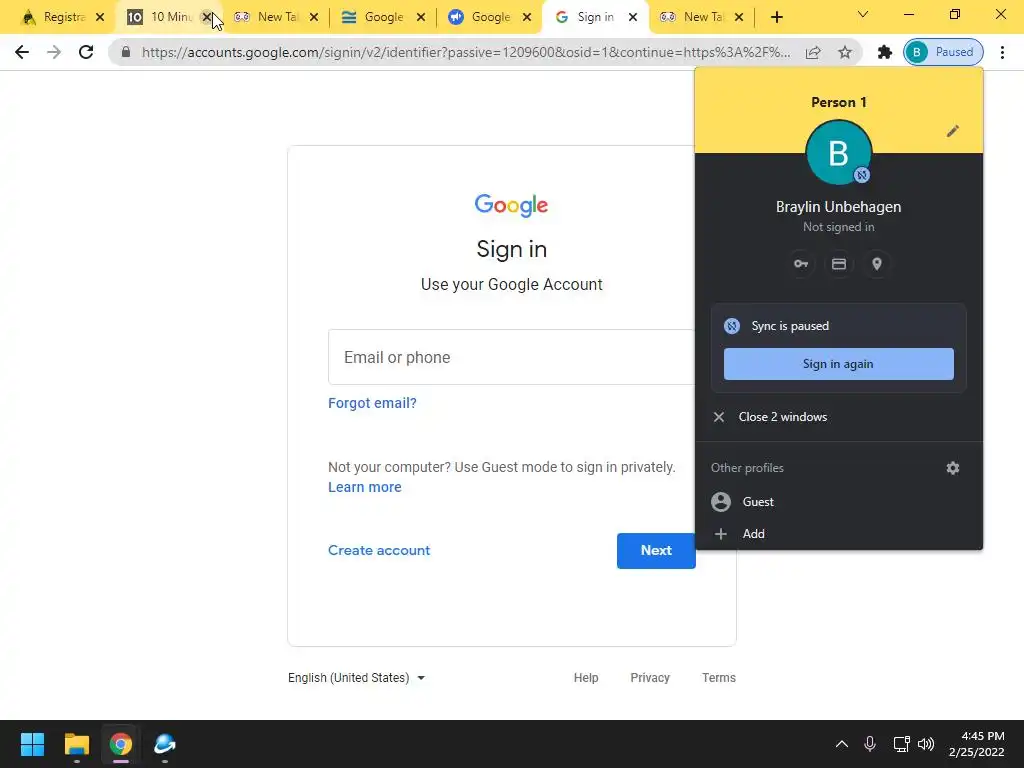Viewport: 1024px width, 768px height.
Task: Click the microphone tray icon
Action: click(870, 744)
